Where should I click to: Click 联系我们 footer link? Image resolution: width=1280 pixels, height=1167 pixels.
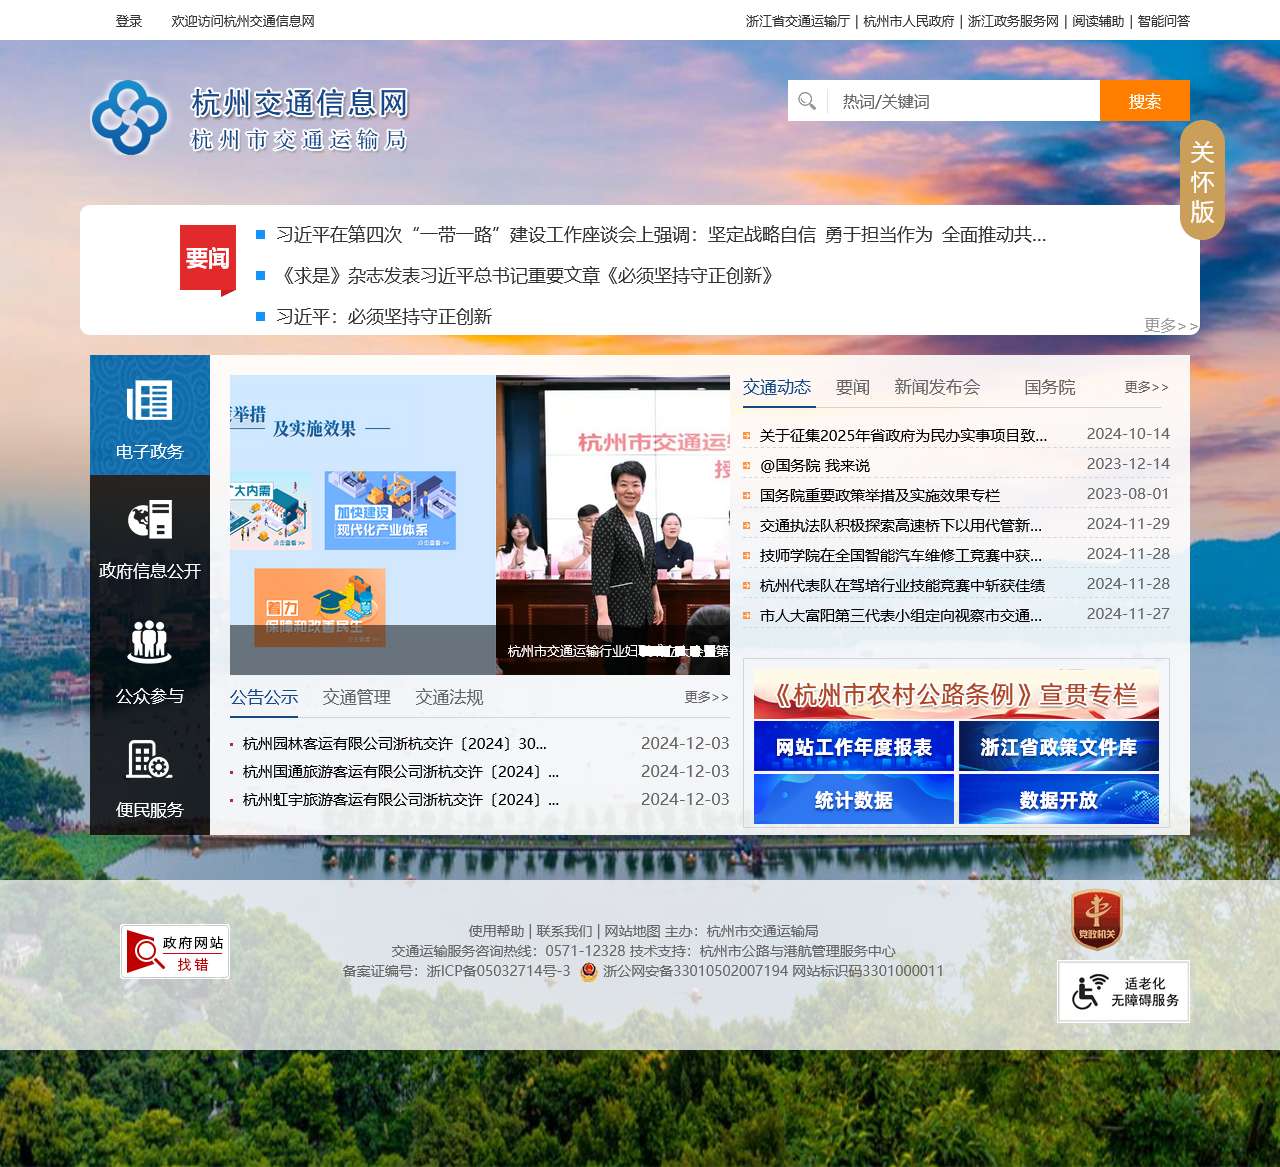coord(564,931)
